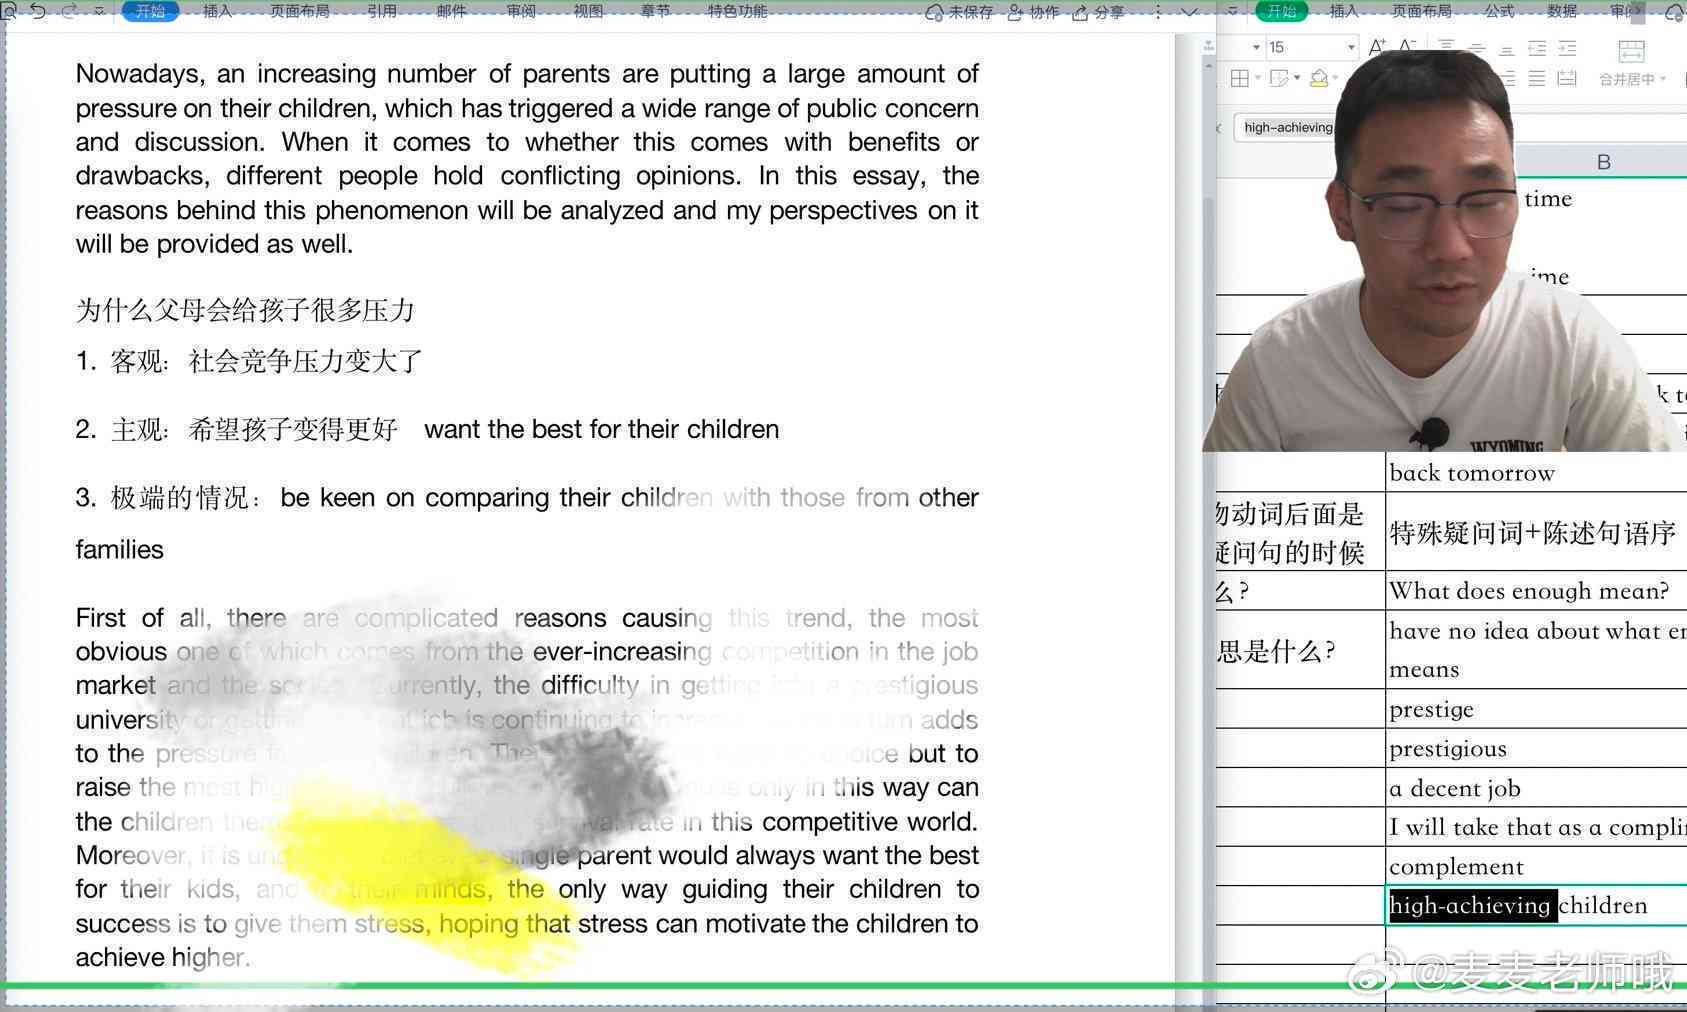Screen dimensions: 1687x1012
Task: Click the cell style pencil icon
Action: point(1279,78)
